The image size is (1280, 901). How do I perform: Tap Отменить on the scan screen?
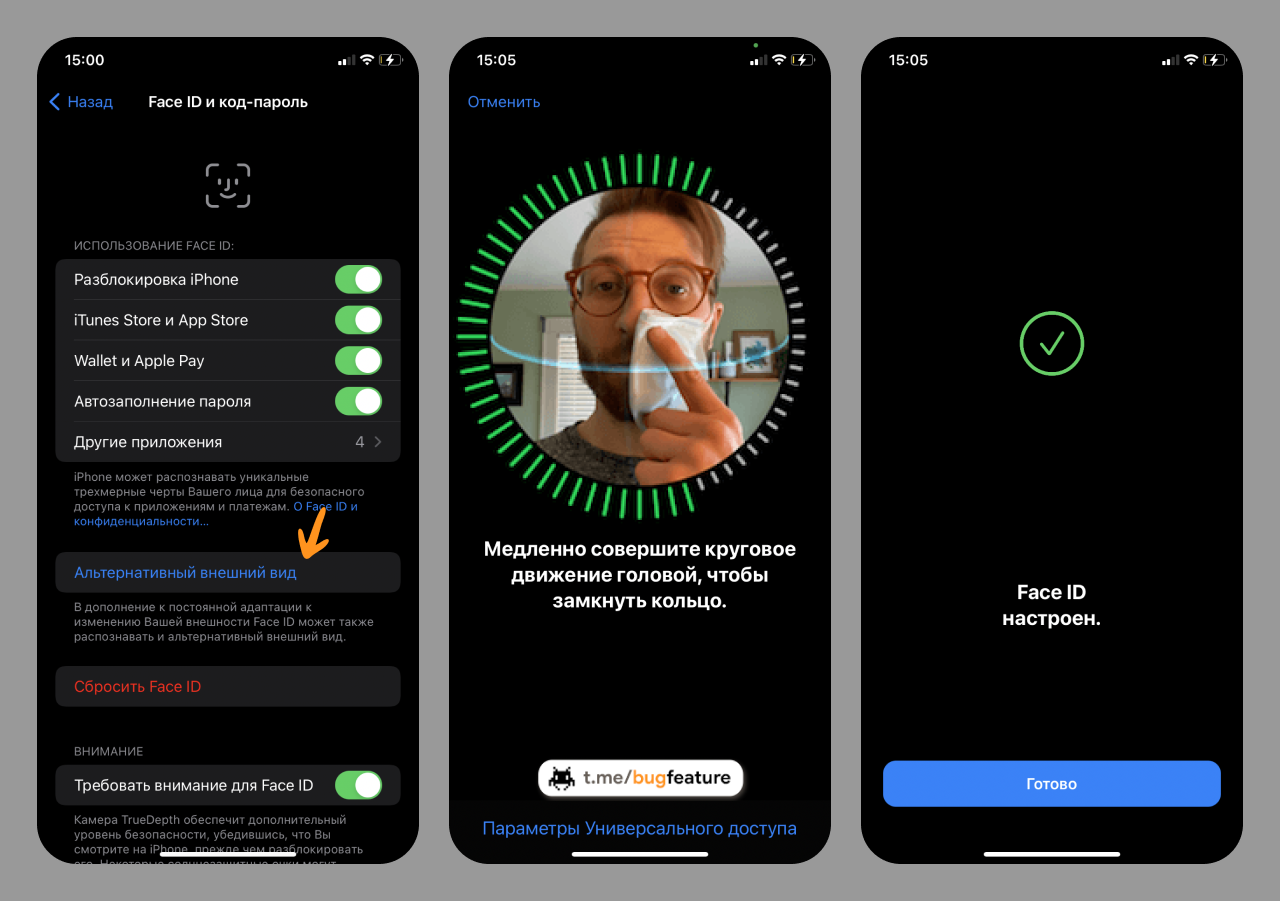[504, 102]
